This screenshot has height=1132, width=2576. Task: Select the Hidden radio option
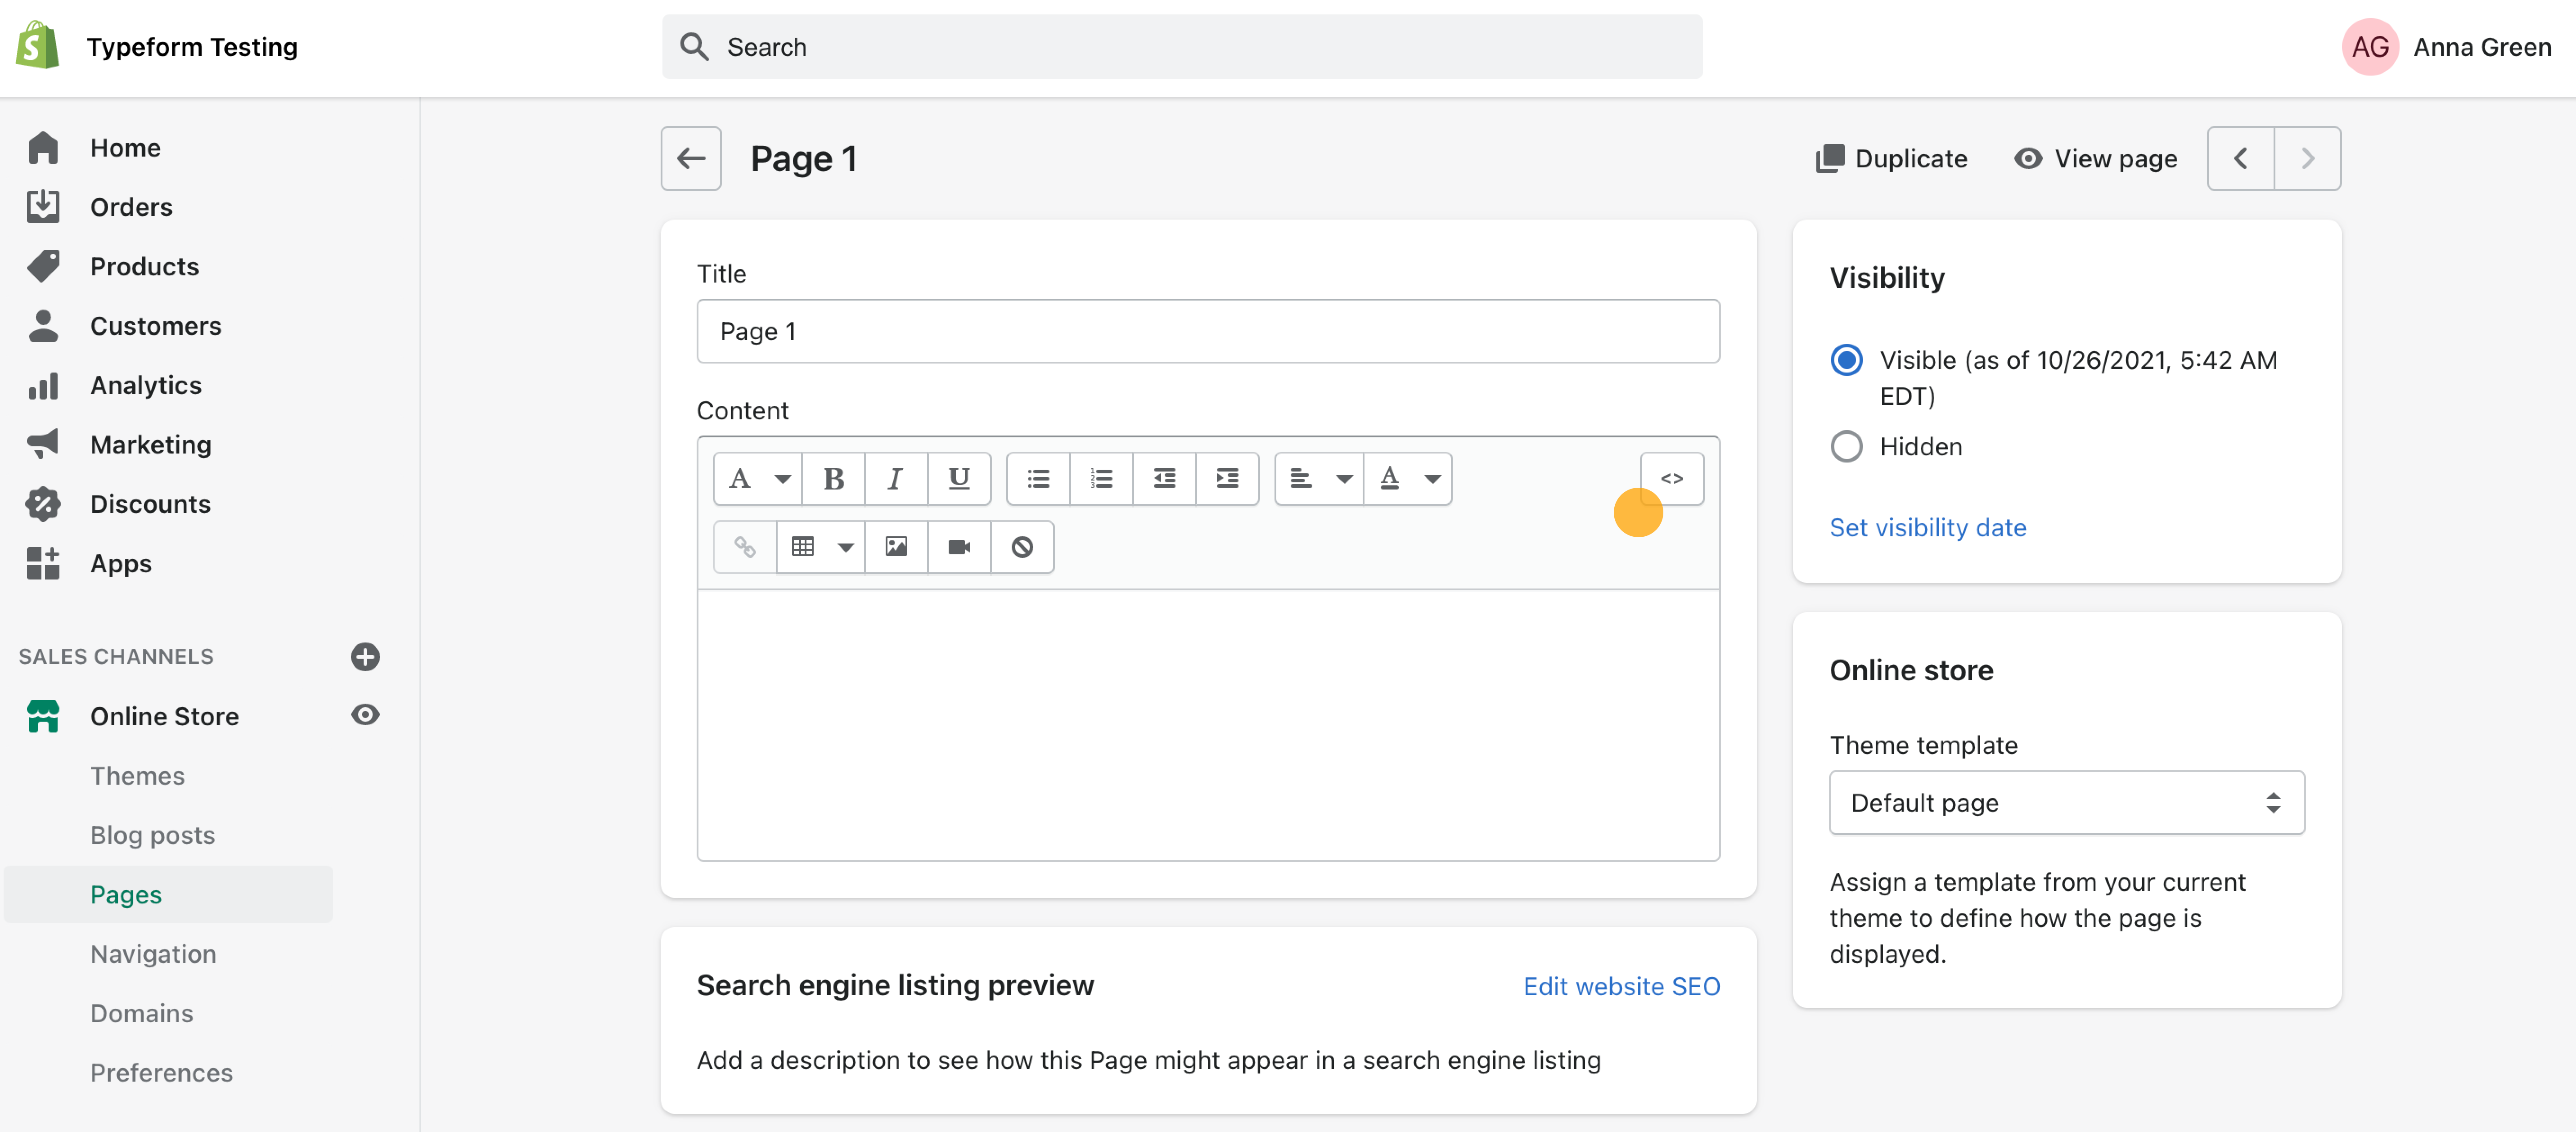coord(1847,446)
